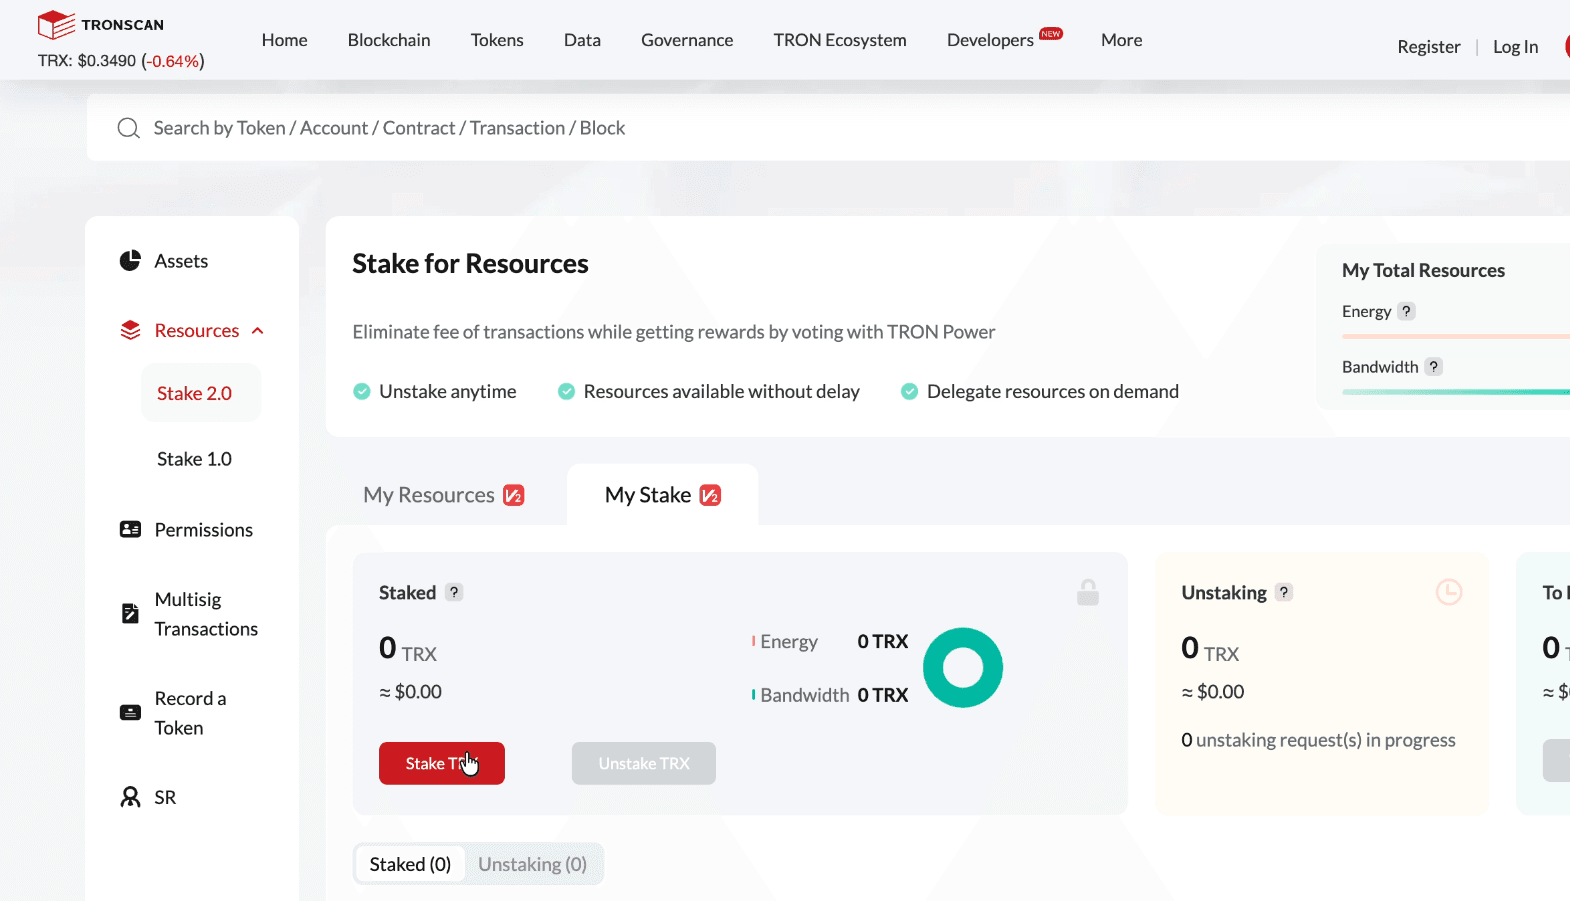
Task: Click the clock icon in Unstaking card
Action: [x=1449, y=592]
